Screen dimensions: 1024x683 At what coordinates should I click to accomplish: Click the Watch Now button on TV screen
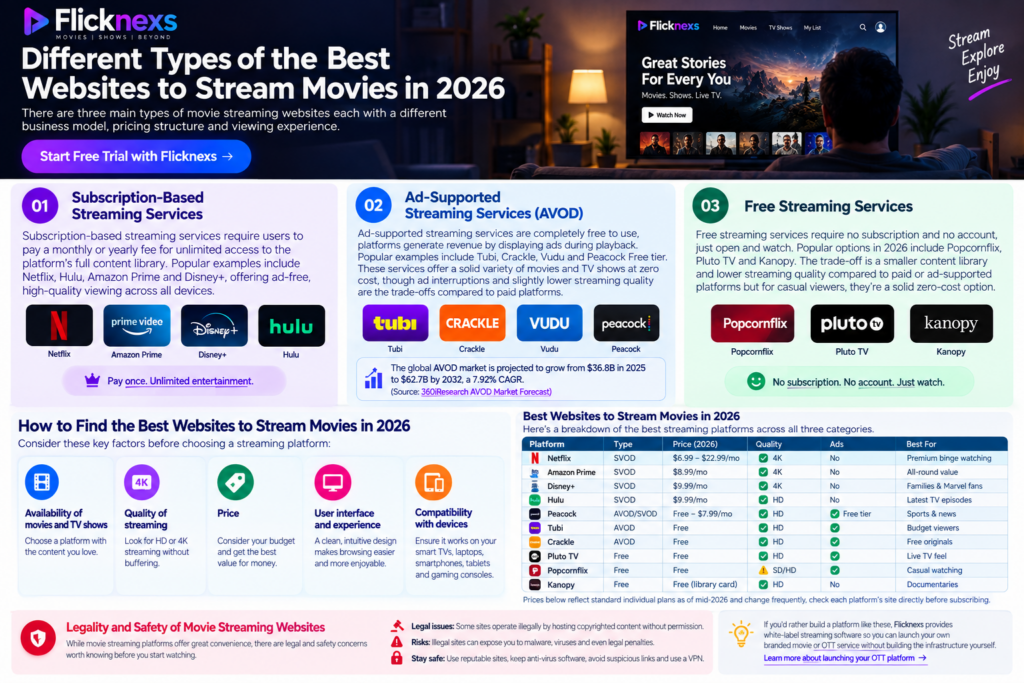tap(667, 115)
